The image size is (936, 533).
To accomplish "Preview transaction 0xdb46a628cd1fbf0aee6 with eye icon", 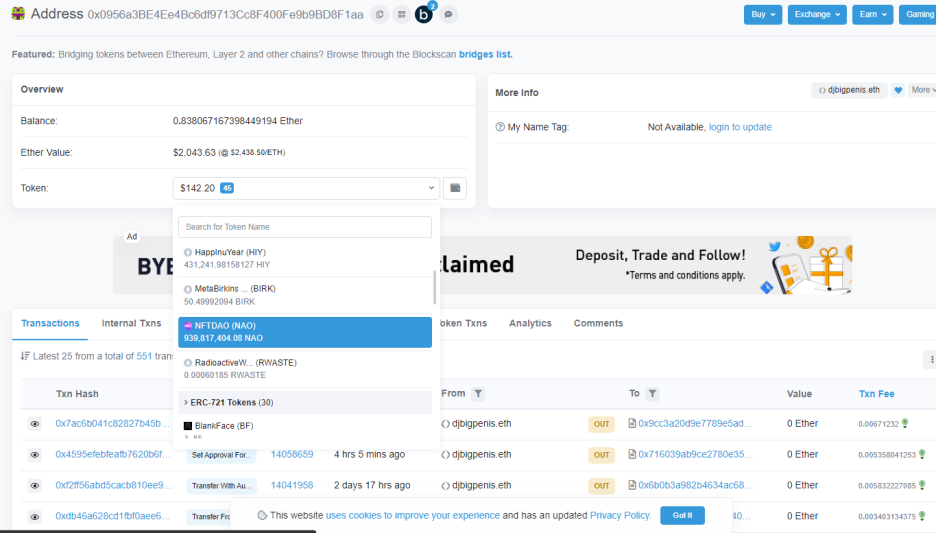I will tap(35, 517).
